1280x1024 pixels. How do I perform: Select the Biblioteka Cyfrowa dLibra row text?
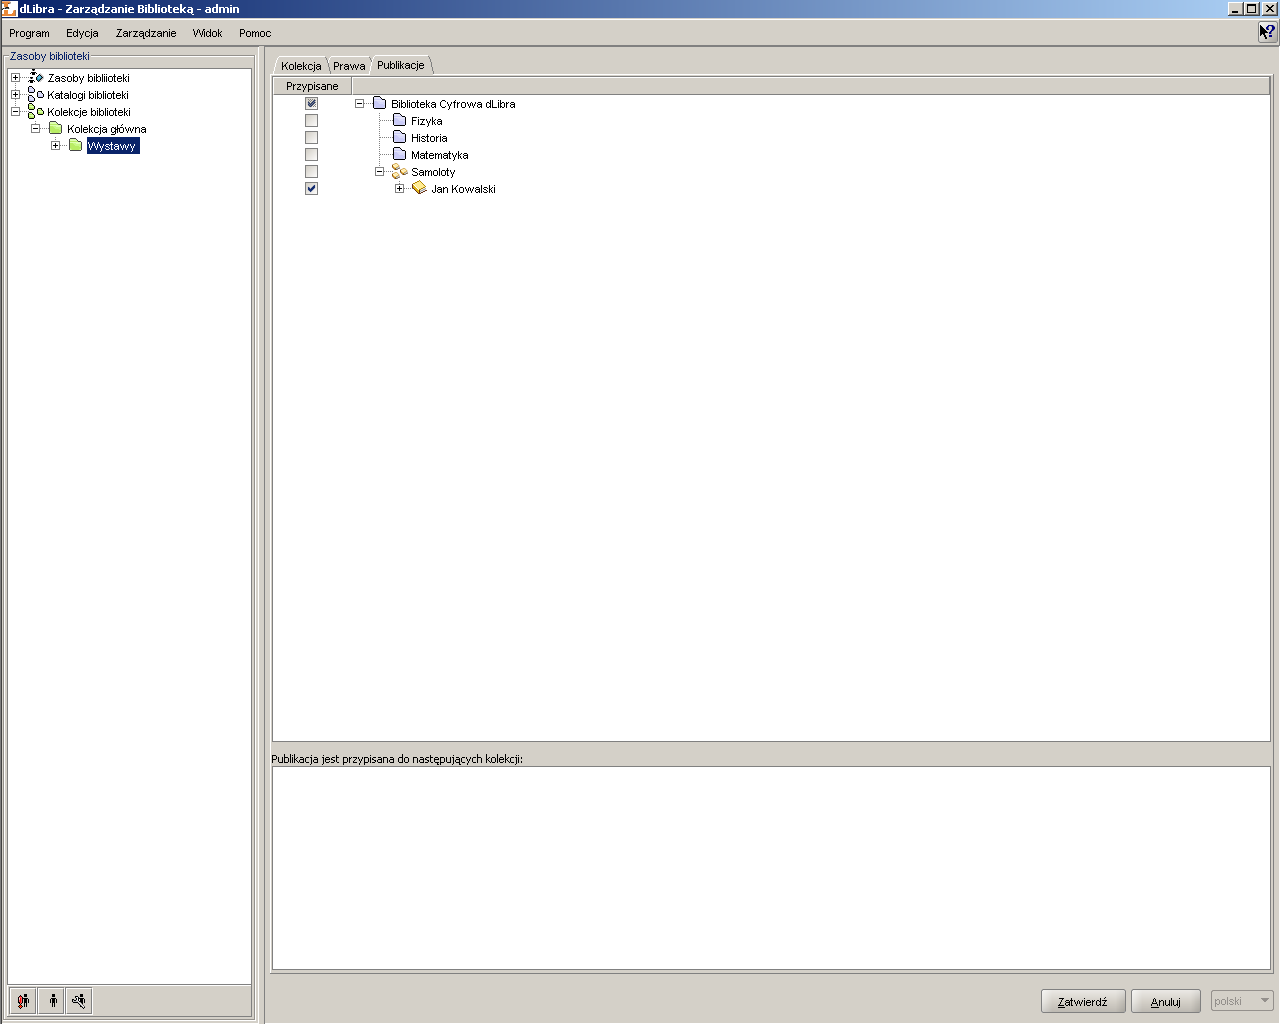pos(453,104)
